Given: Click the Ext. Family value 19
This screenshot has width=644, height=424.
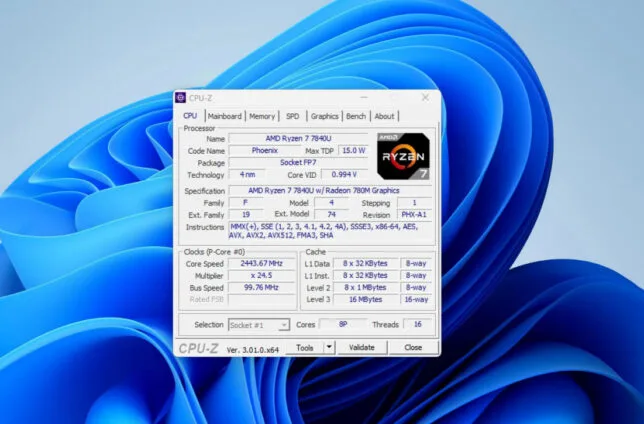Looking at the screenshot, I should [246, 214].
